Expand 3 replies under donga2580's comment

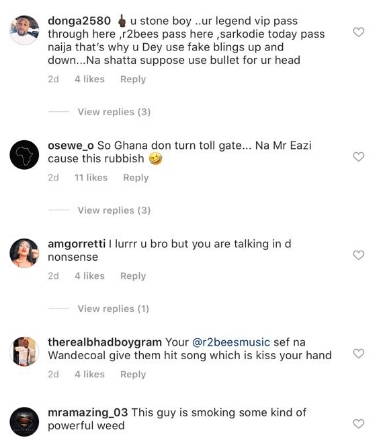tap(114, 112)
